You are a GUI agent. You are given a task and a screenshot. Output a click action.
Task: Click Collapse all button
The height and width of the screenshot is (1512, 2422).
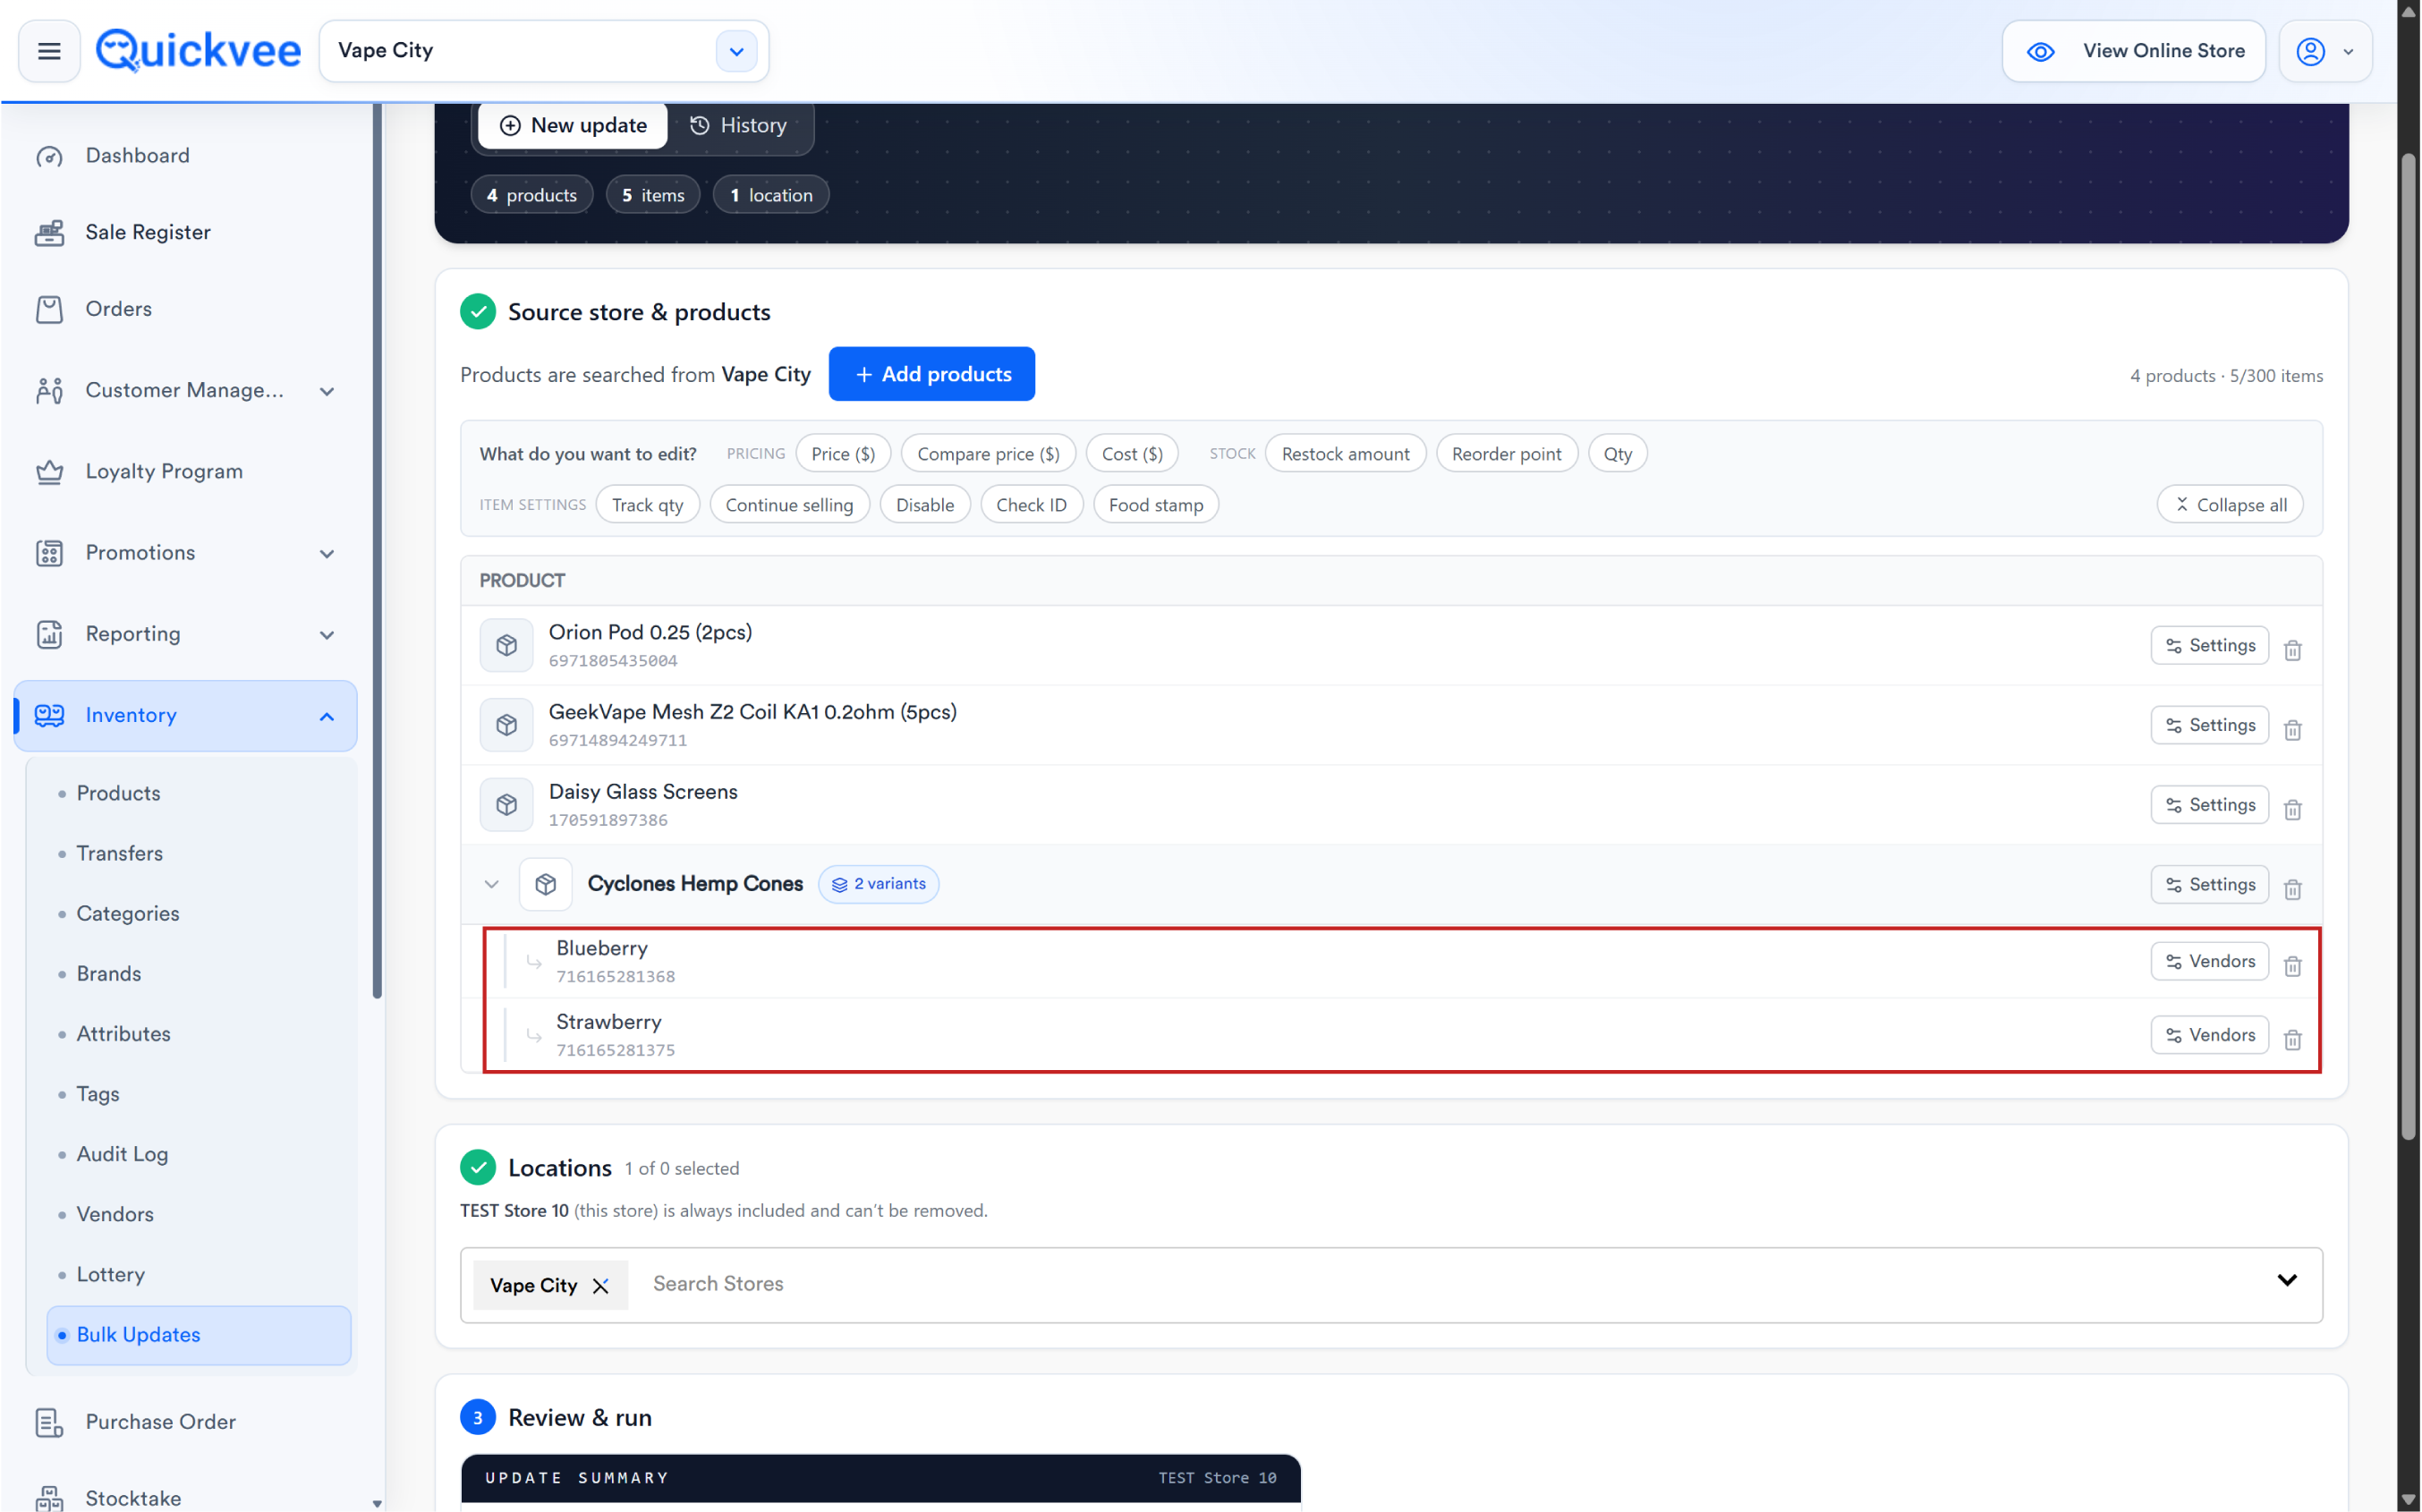tap(2230, 505)
